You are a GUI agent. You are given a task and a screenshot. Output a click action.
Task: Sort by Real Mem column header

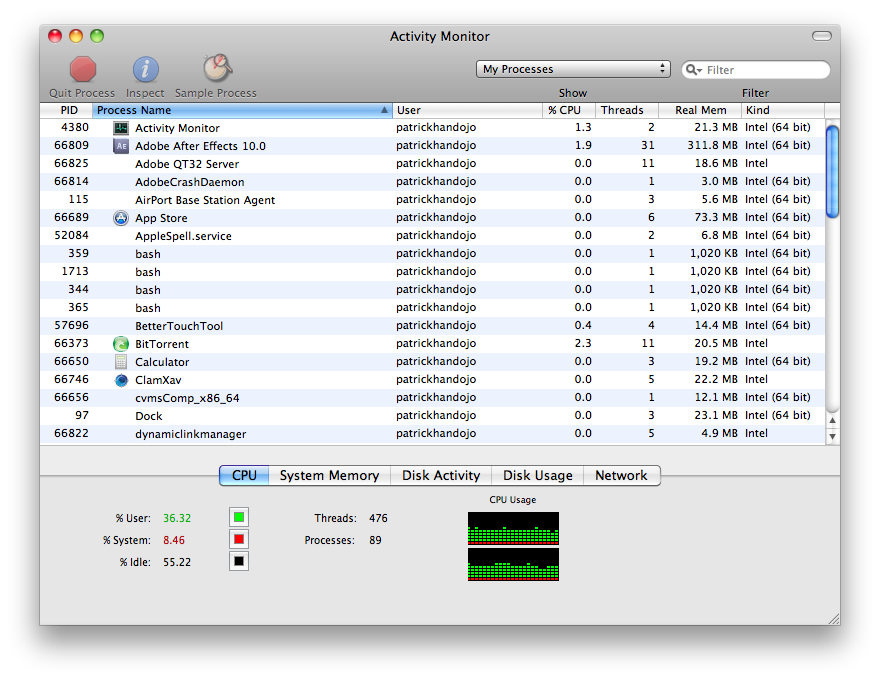(700, 110)
